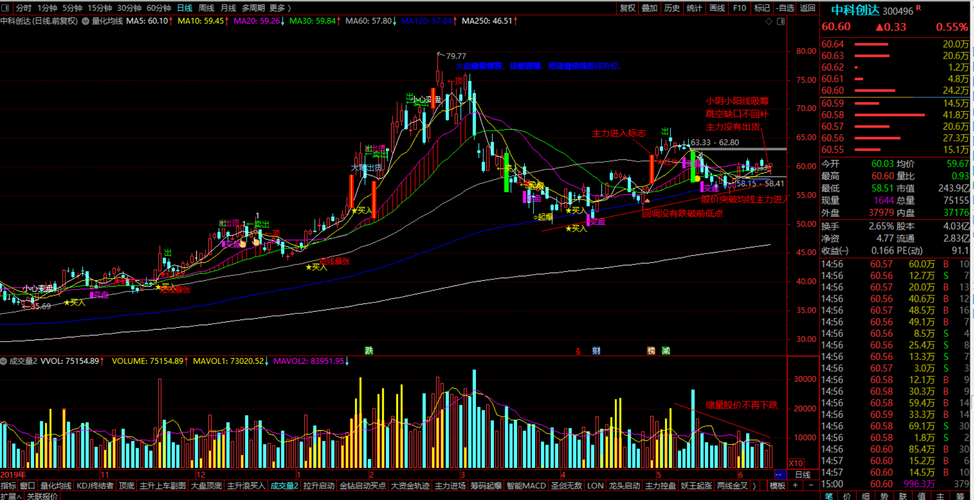This screenshot has height=500, width=974.
Task: Open the 关联报价 related quotes tab
Action: point(42,496)
